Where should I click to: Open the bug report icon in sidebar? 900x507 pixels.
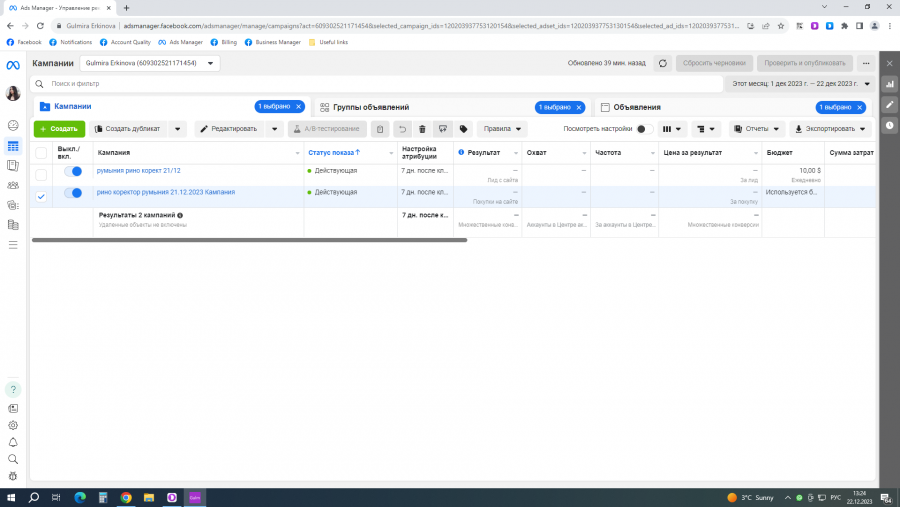tap(13, 477)
